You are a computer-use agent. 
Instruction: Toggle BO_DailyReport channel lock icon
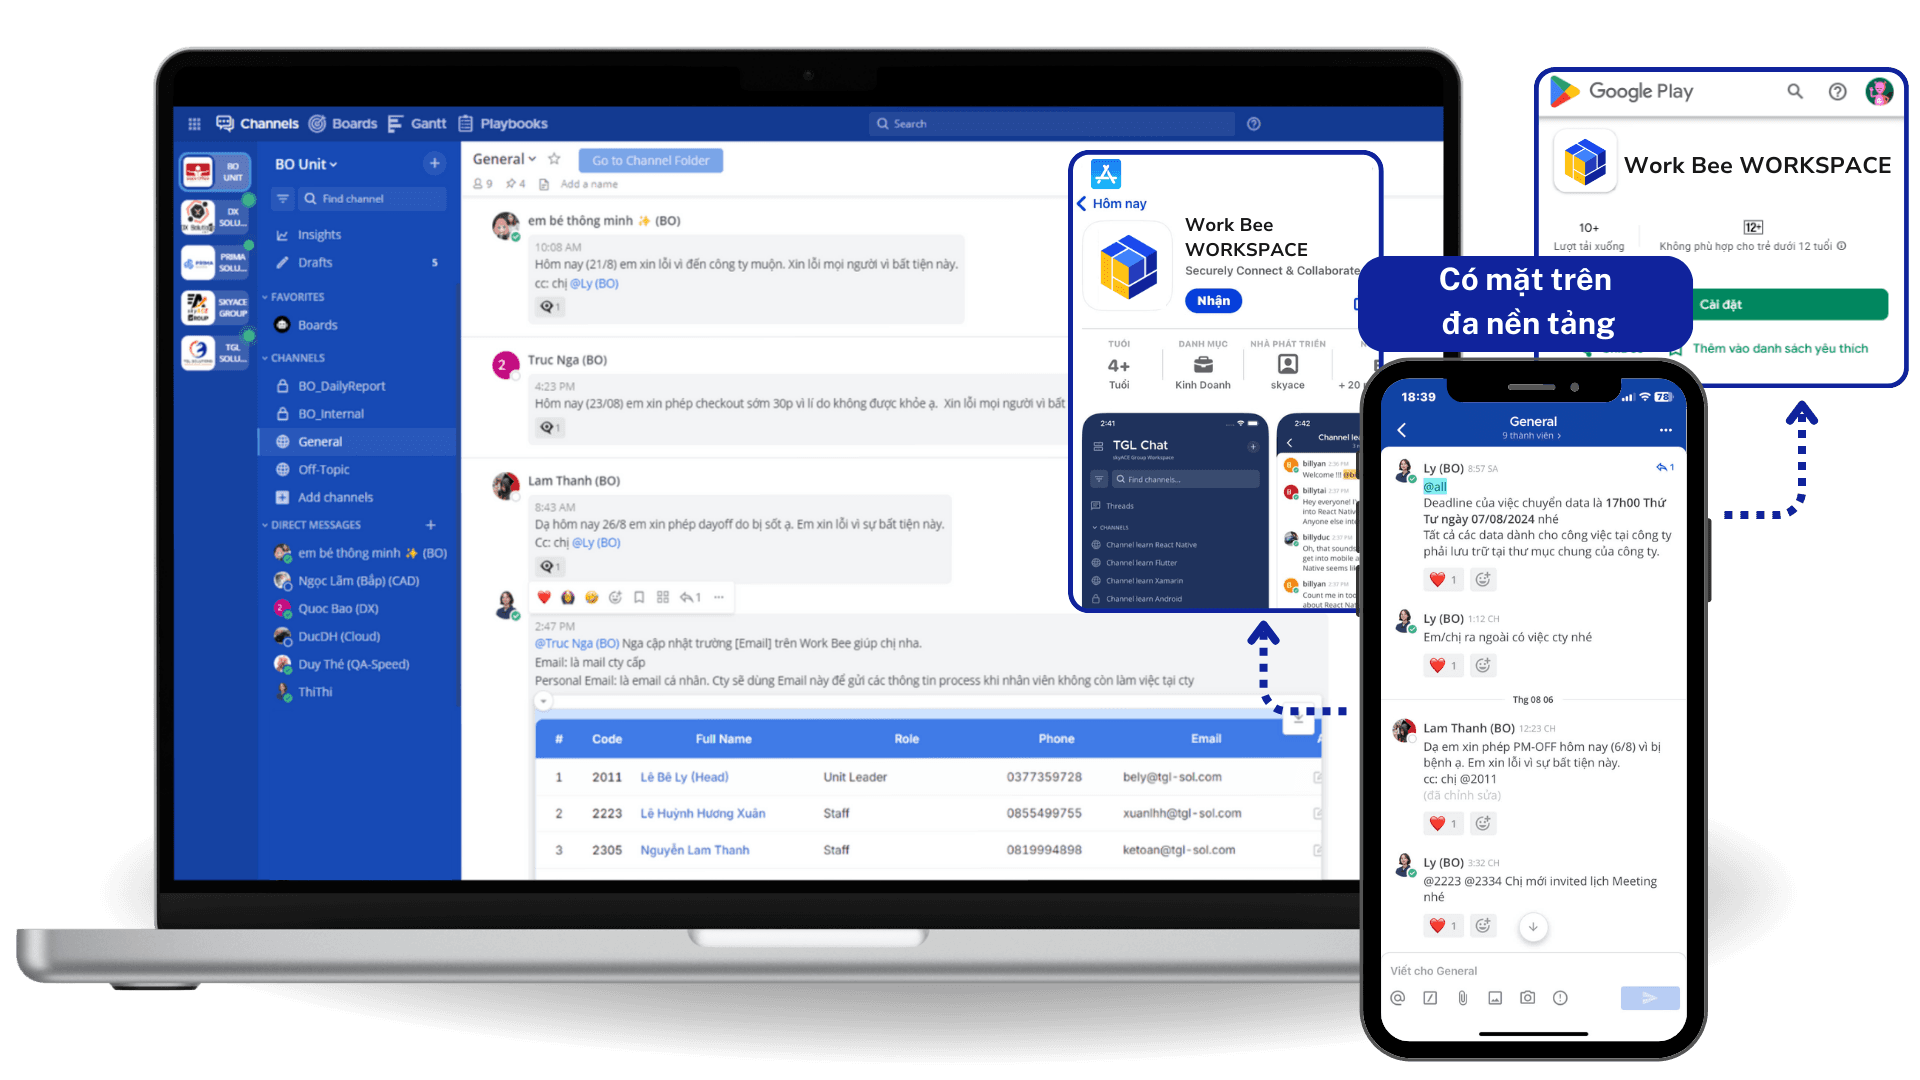click(x=284, y=384)
